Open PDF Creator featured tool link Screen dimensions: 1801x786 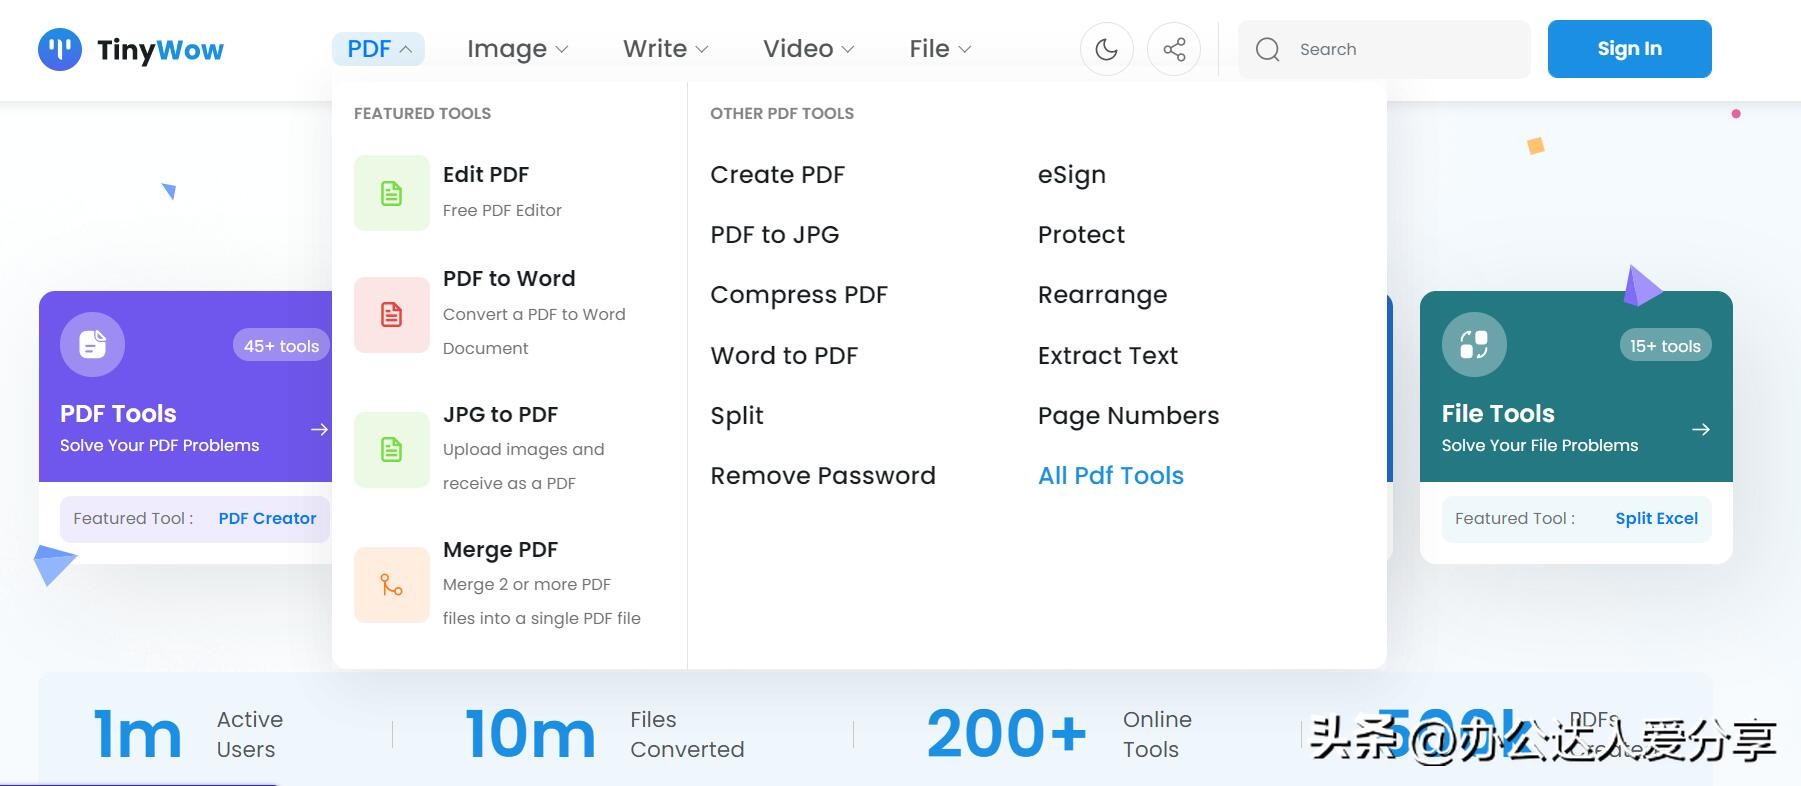click(x=267, y=519)
